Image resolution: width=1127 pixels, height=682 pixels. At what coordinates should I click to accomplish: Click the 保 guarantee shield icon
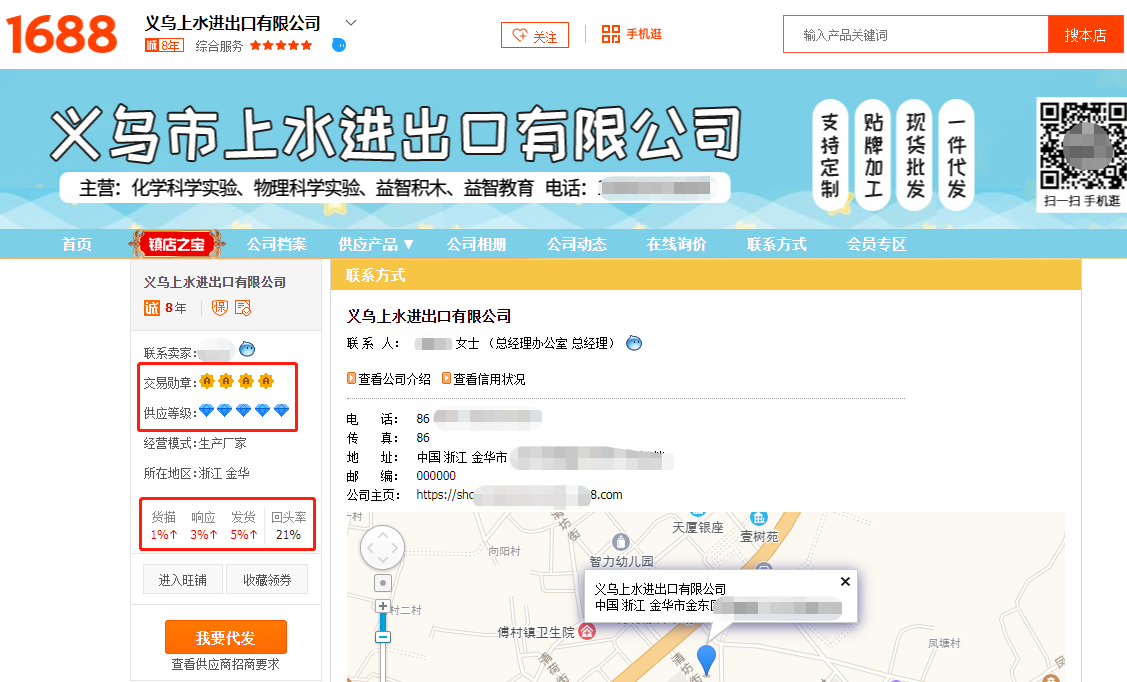pyautogui.click(x=220, y=308)
